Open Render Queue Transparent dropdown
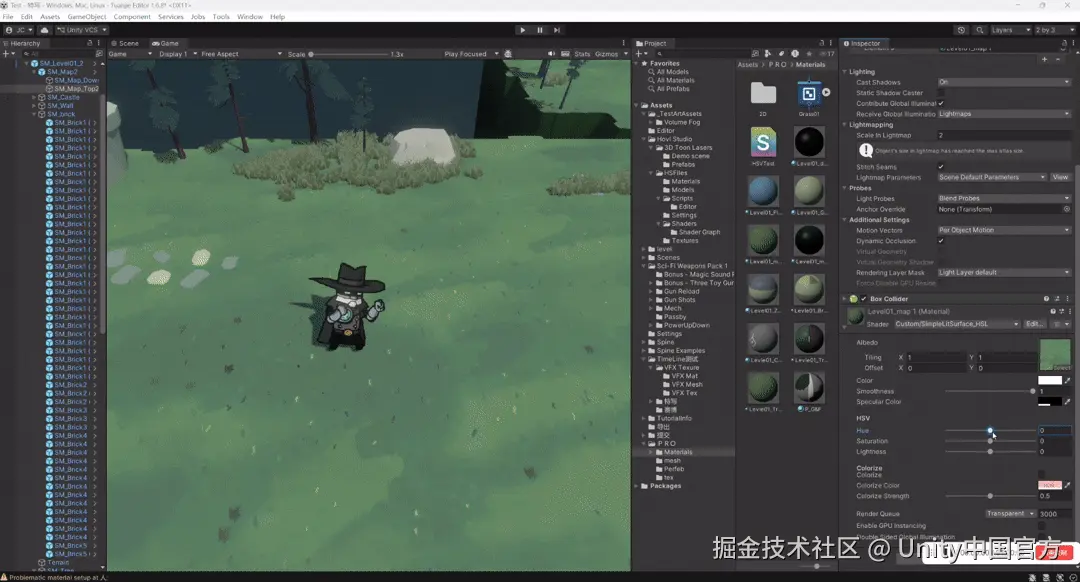This screenshot has height=582, width=1080. point(1010,514)
